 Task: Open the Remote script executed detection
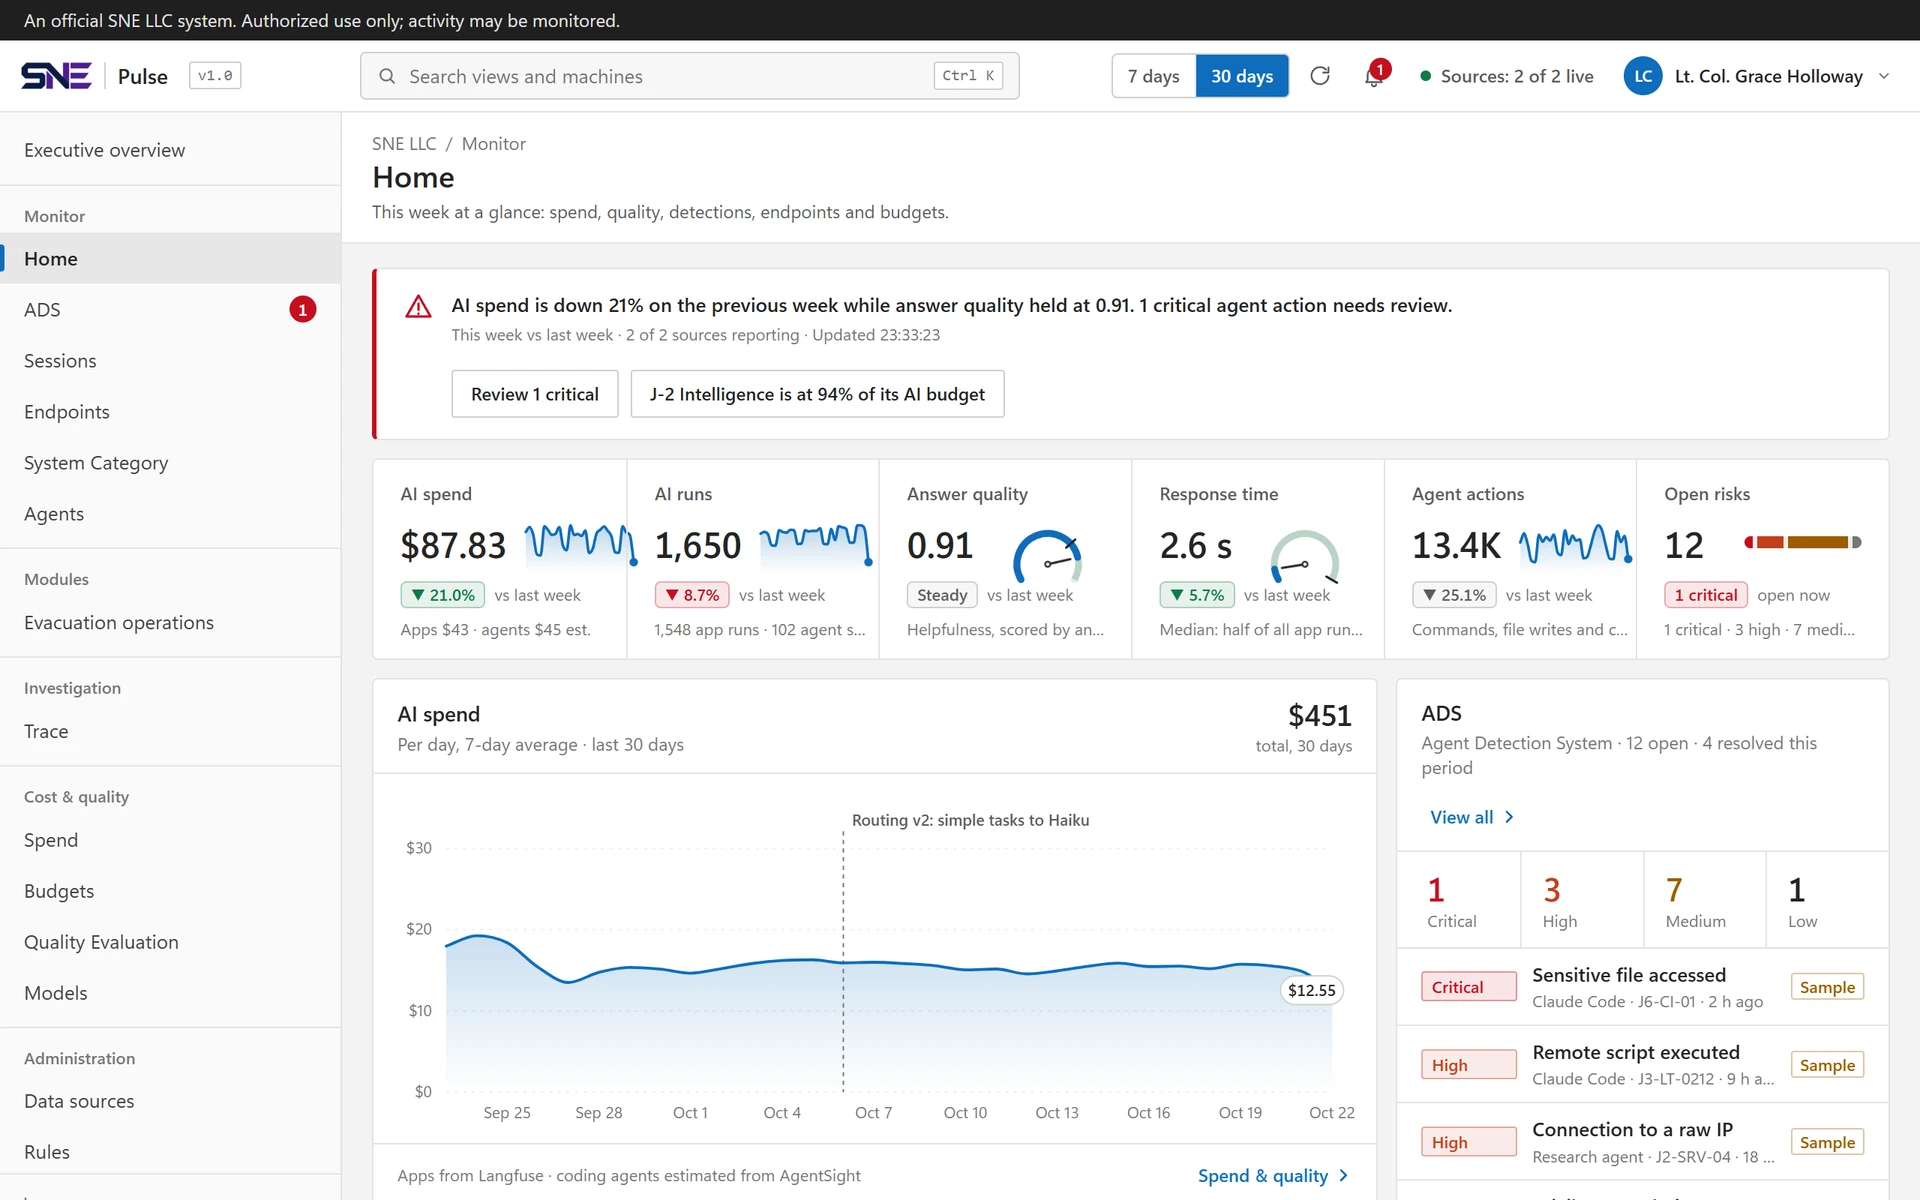(x=1642, y=1064)
